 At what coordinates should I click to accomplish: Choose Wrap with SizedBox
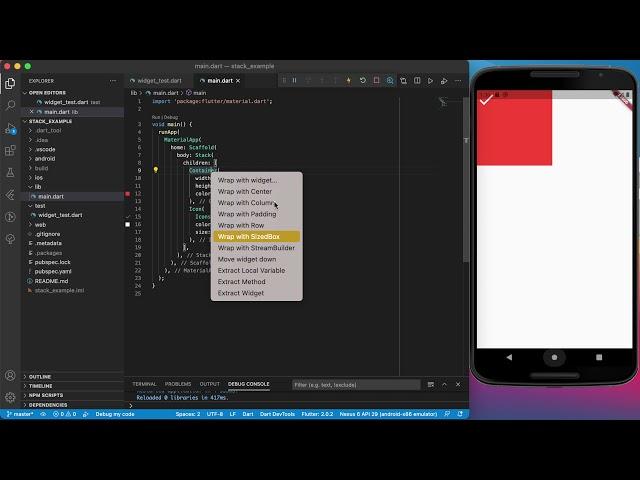(256, 236)
